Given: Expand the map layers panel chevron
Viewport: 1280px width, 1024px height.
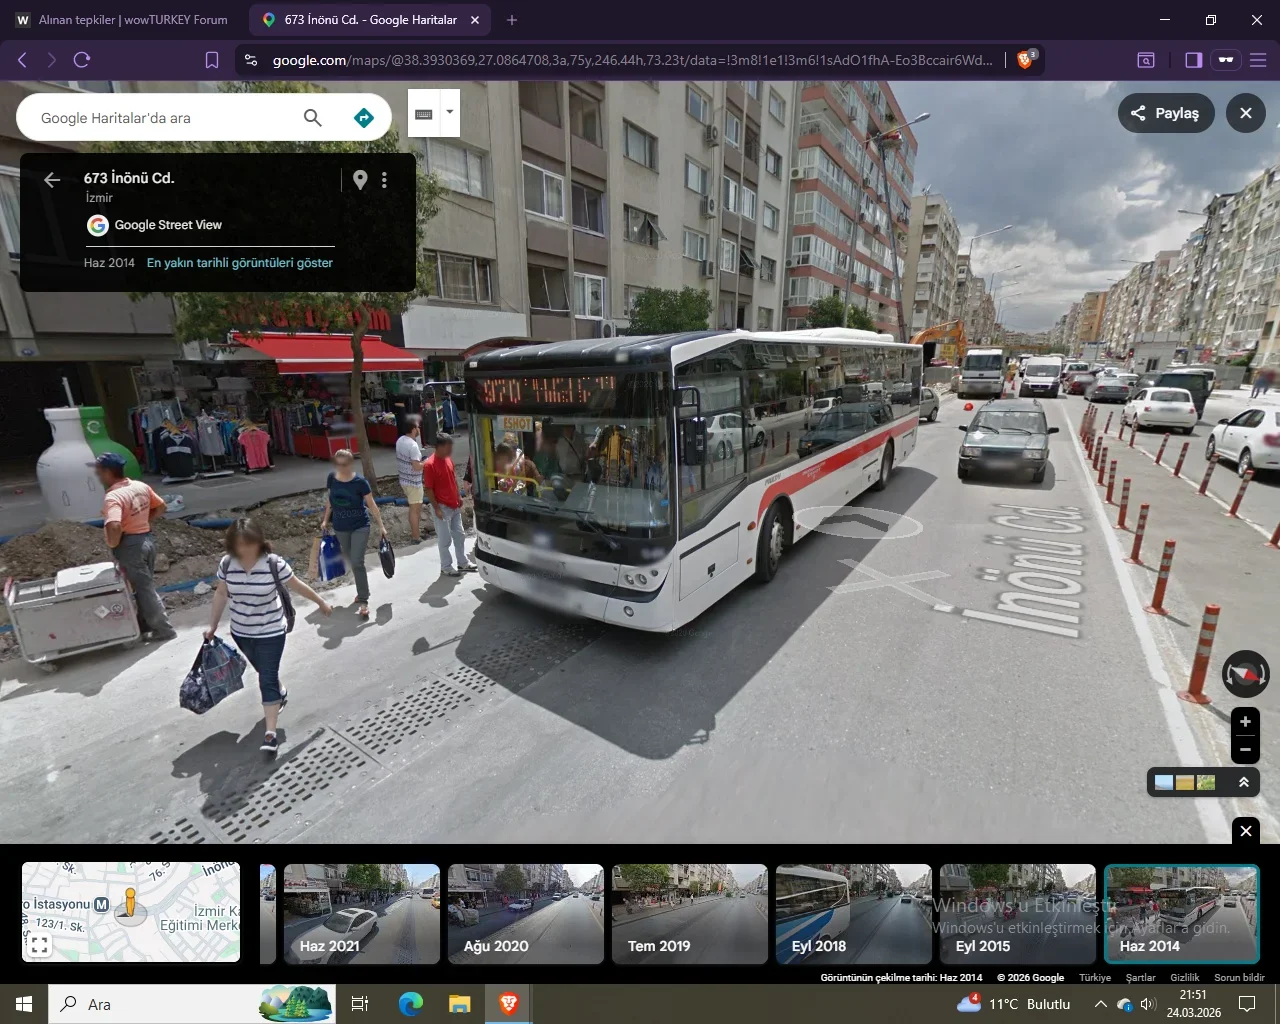Looking at the screenshot, I should (x=1244, y=782).
